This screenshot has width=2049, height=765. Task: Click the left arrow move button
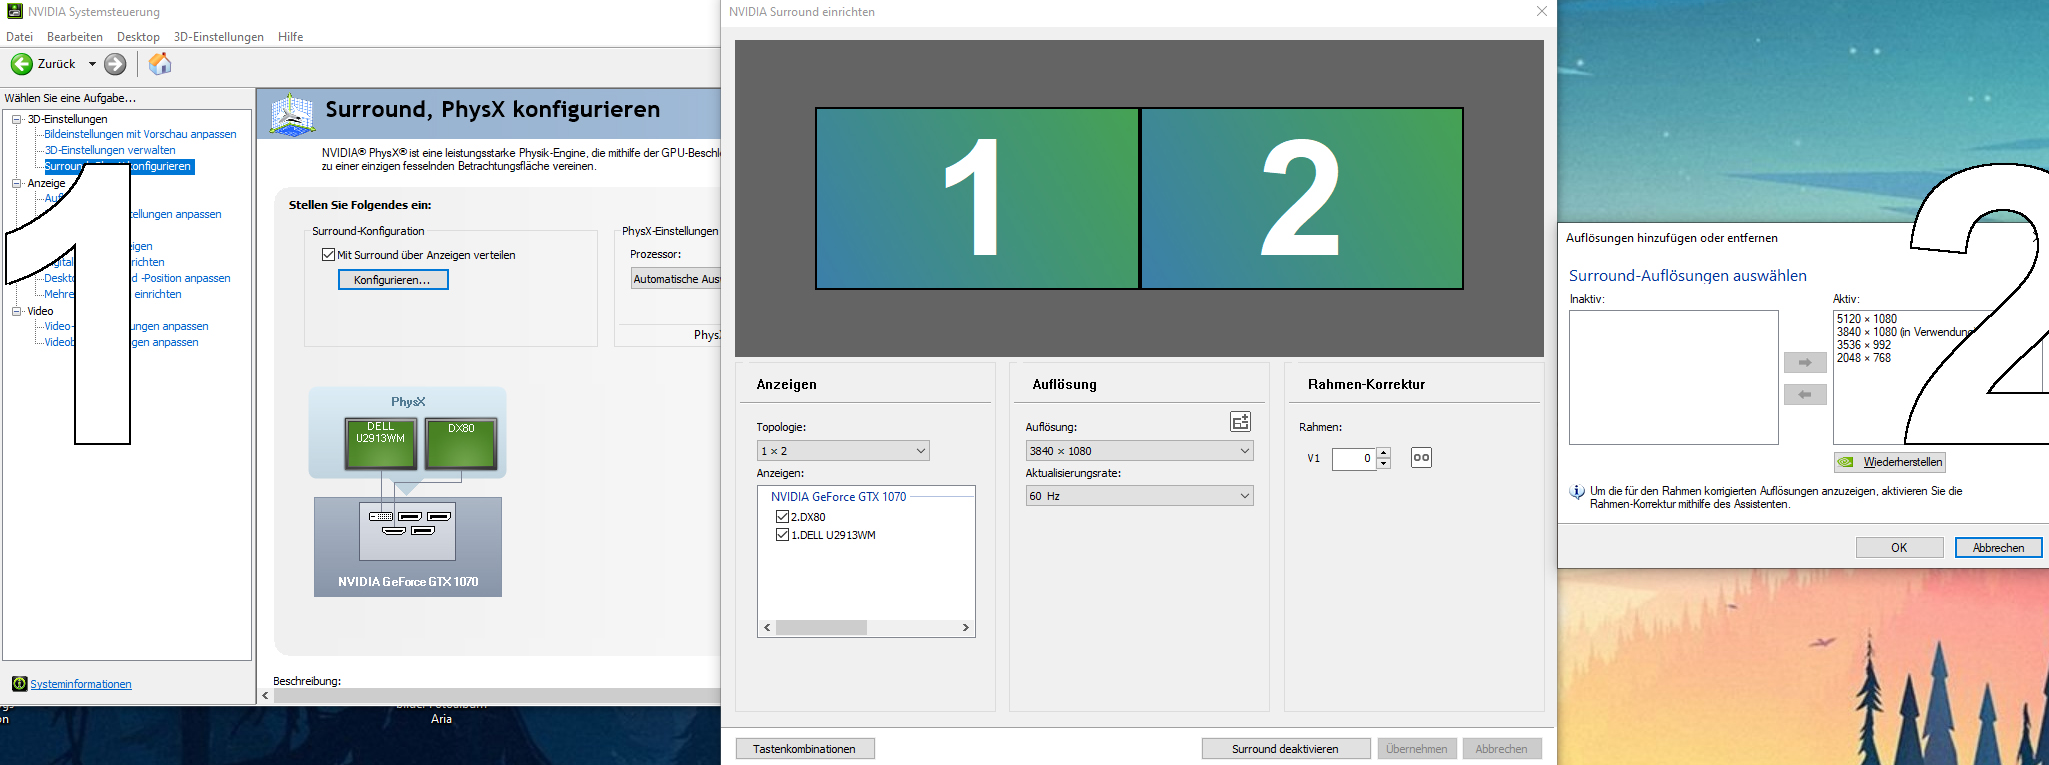(x=1805, y=395)
